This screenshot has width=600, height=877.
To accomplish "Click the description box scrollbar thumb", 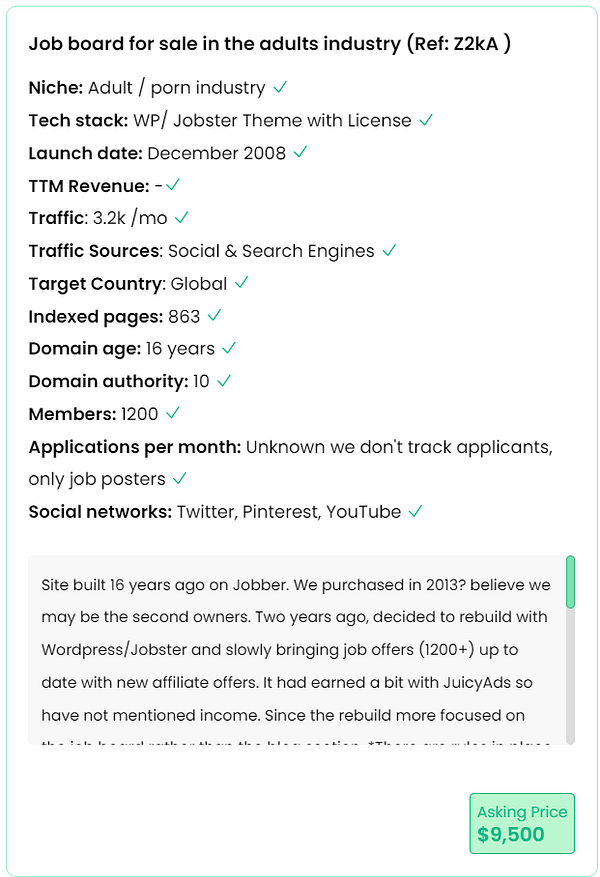I will click(570, 582).
